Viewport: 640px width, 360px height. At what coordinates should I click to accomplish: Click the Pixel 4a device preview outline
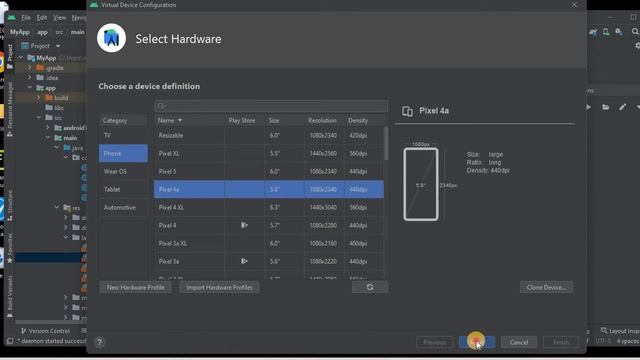[421, 184]
